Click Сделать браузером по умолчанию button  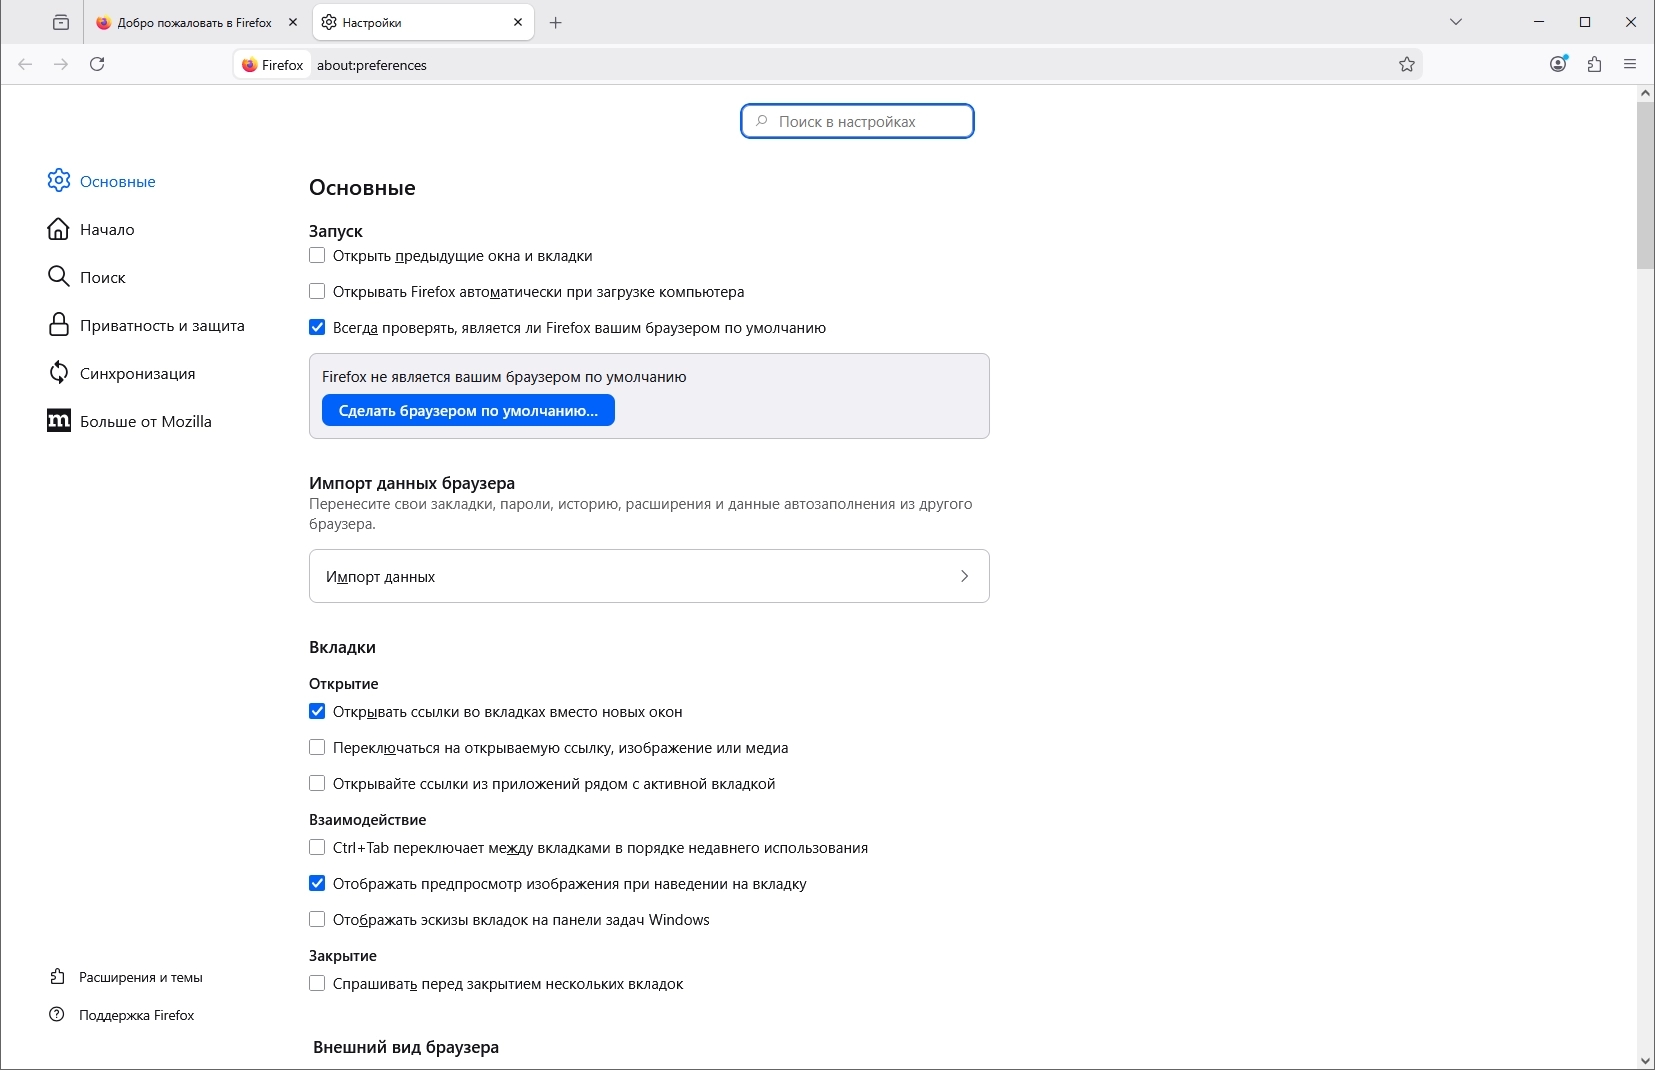pyautogui.click(x=468, y=410)
